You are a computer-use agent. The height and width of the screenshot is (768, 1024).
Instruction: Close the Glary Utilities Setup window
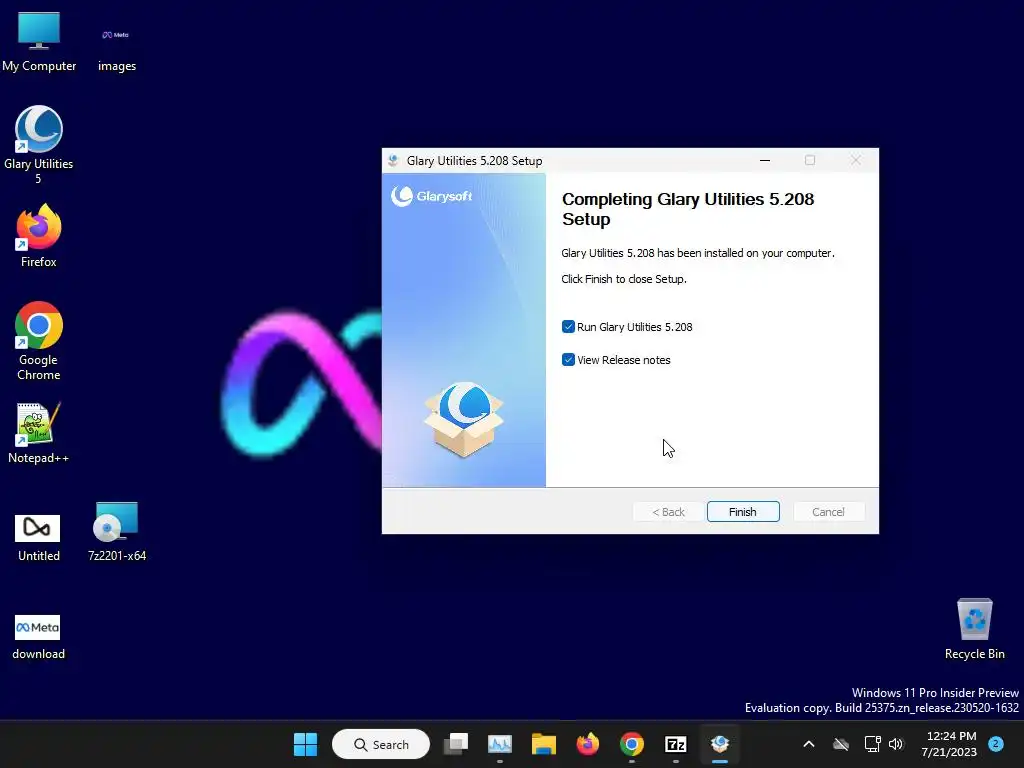(855, 161)
